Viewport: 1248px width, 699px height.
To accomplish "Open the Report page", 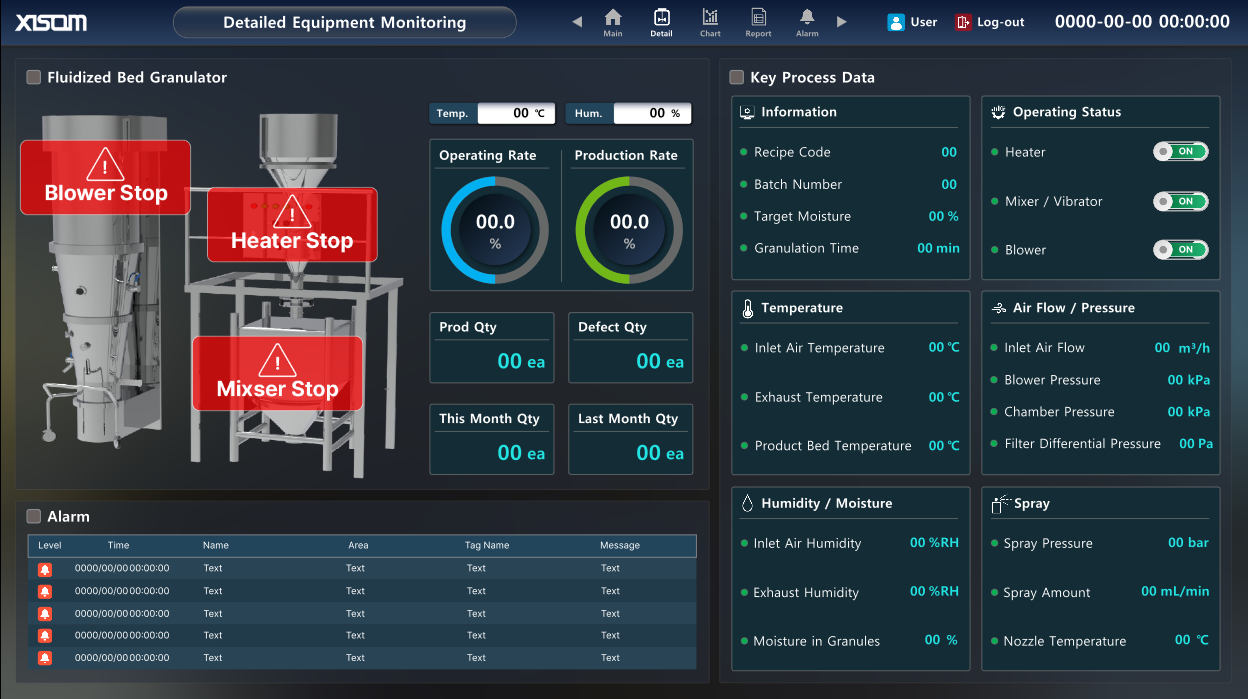I will (x=758, y=20).
